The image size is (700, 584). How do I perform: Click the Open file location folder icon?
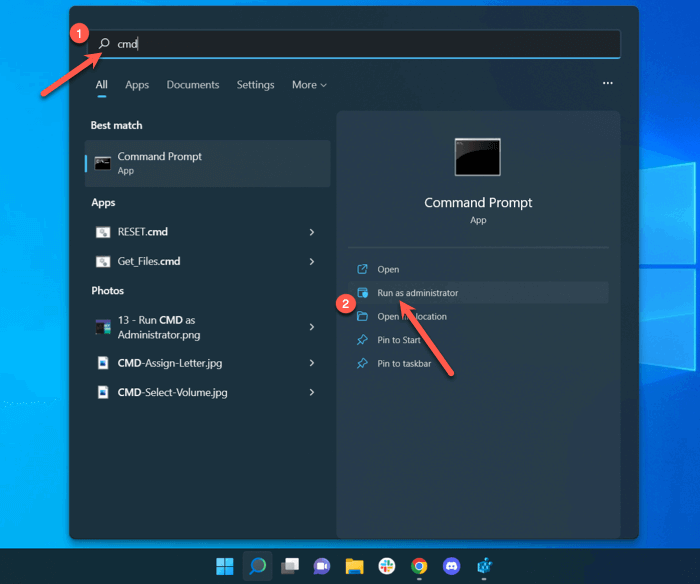pyautogui.click(x=362, y=317)
